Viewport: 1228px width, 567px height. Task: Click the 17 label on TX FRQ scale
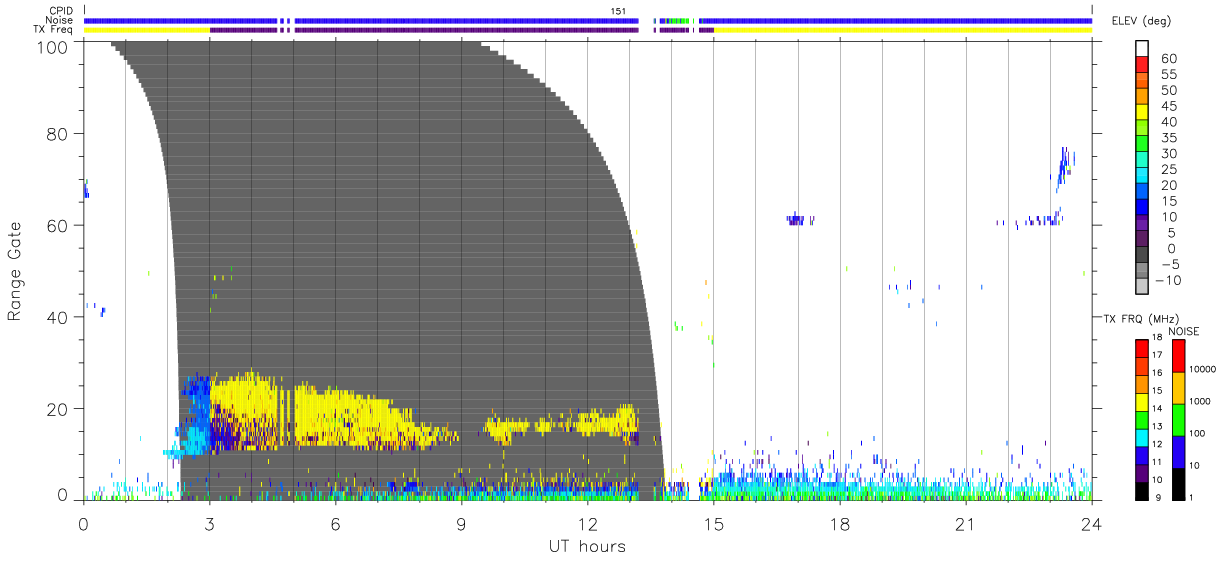[1159, 355]
